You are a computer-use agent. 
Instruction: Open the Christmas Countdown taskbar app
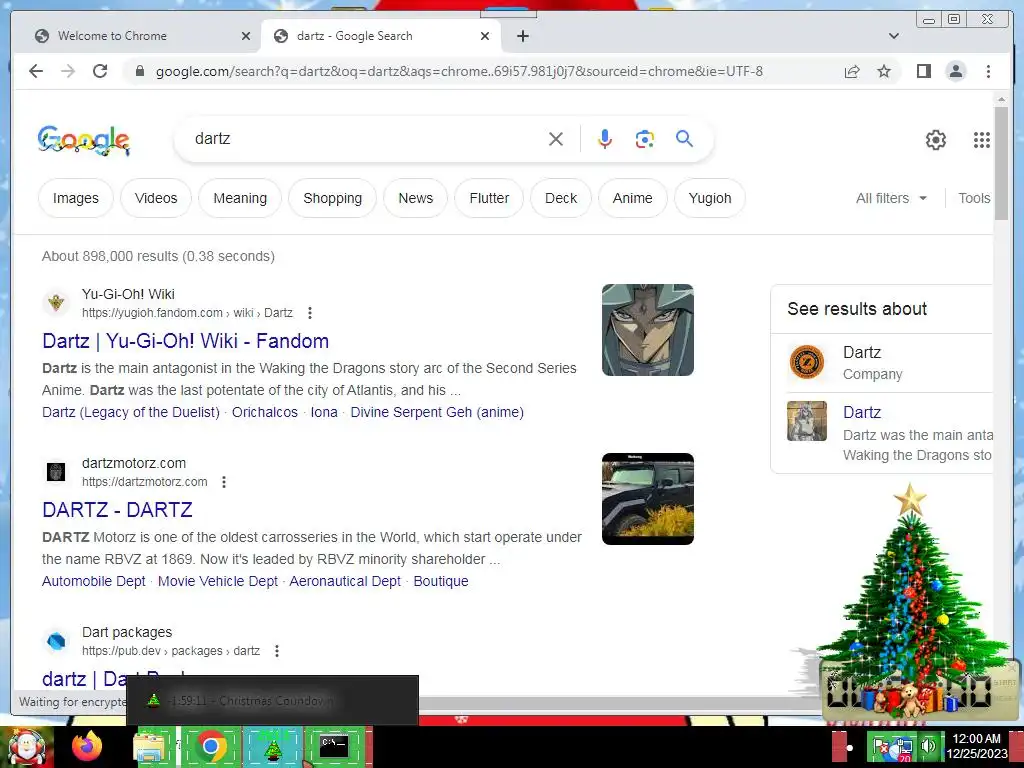[272, 747]
